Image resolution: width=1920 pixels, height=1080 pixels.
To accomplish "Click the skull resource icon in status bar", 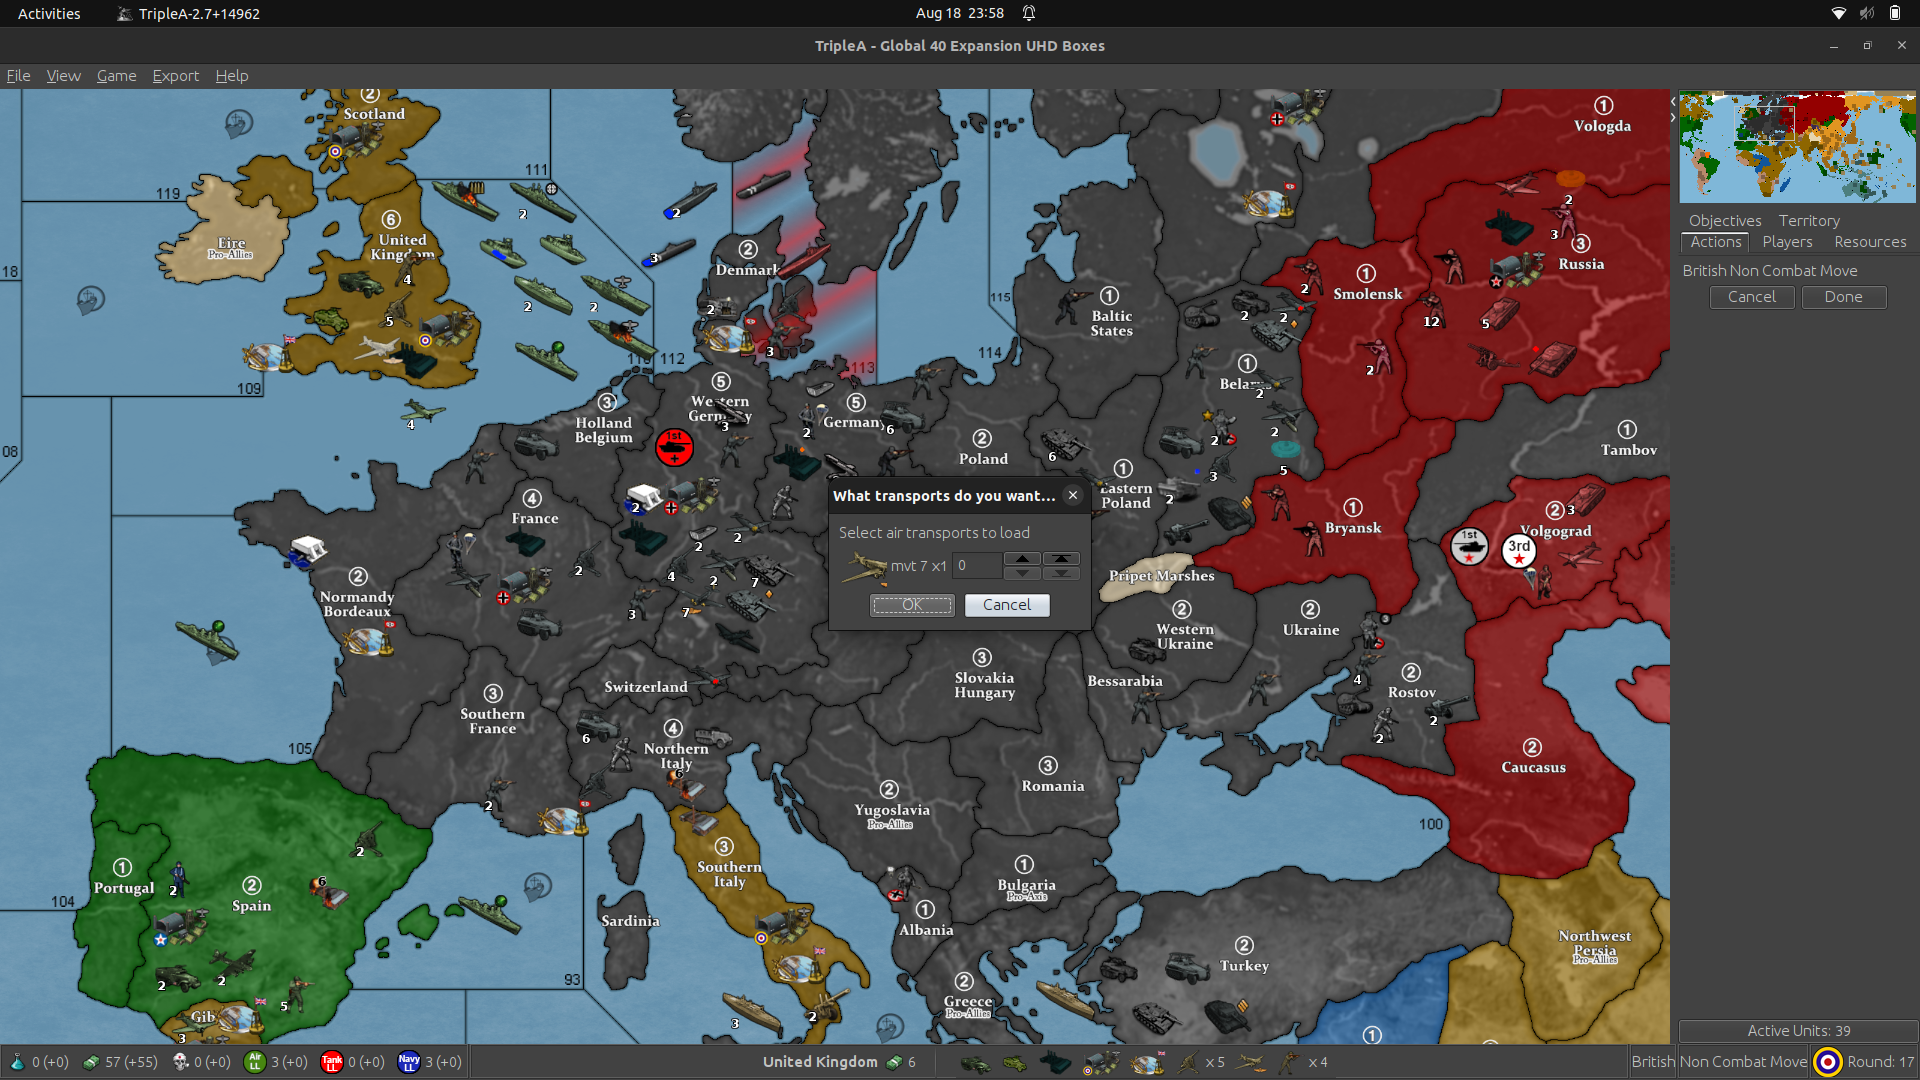I will (x=181, y=1062).
